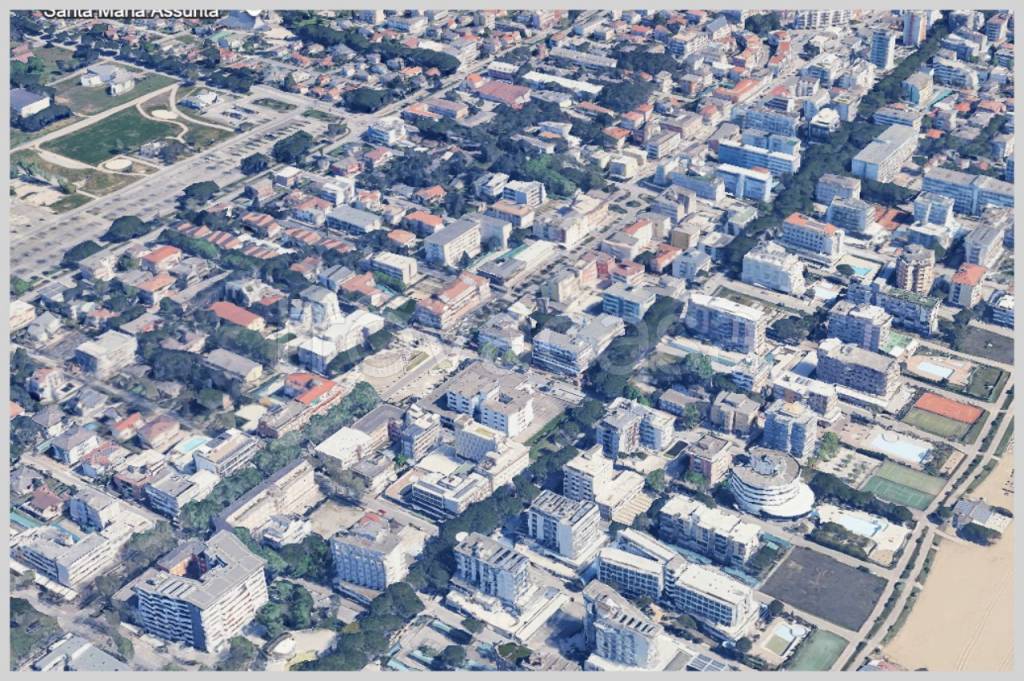This screenshot has height=681, width=1024.
Task: Click the small turquoise pool on the left side
Action: coord(192,444)
